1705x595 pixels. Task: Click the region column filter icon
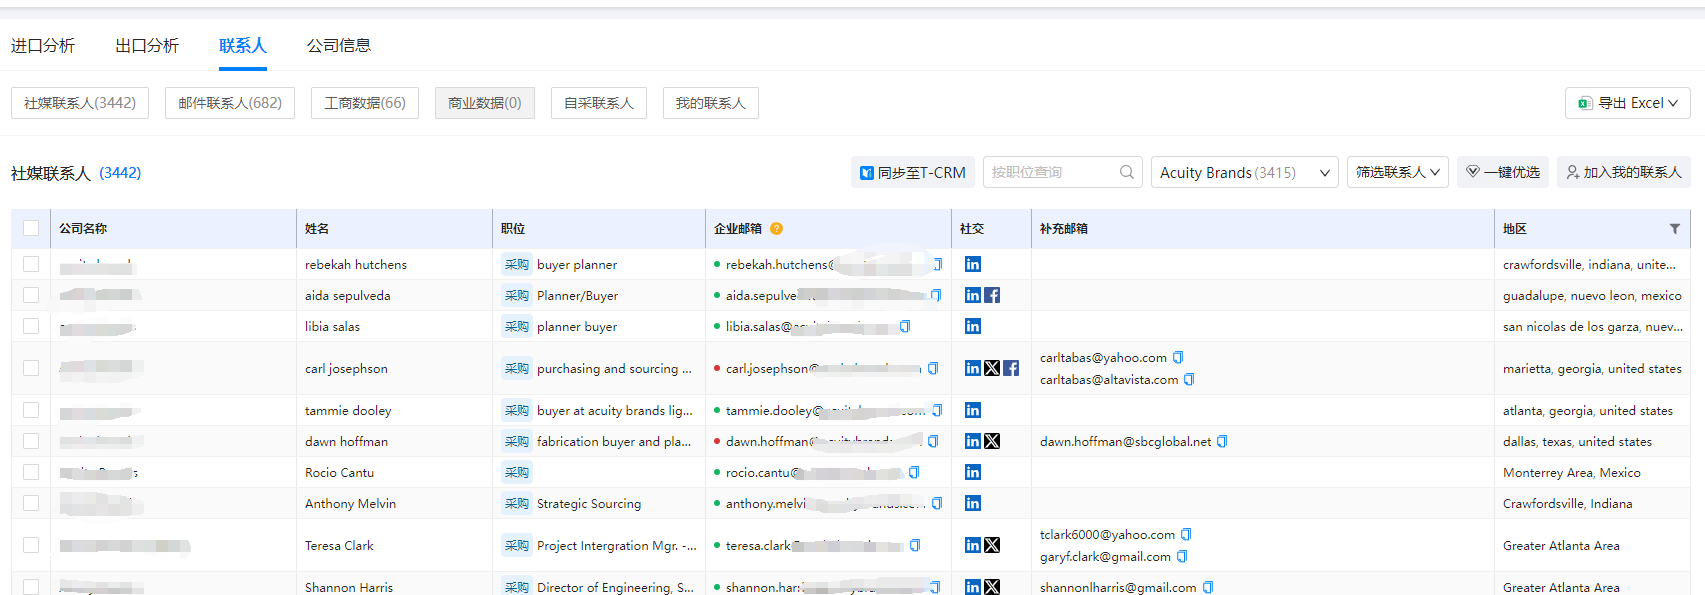click(1675, 229)
